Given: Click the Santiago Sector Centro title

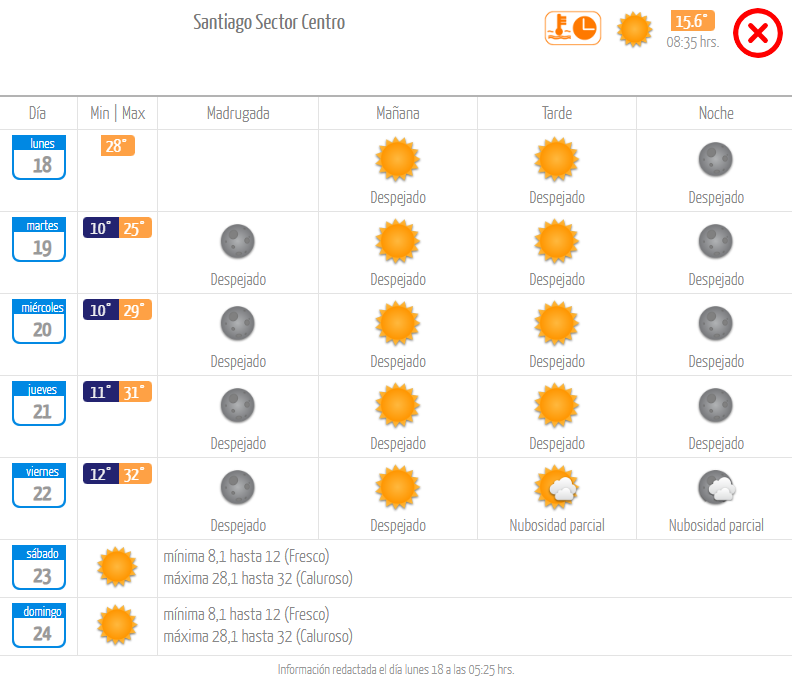Looking at the screenshot, I should [x=269, y=22].
